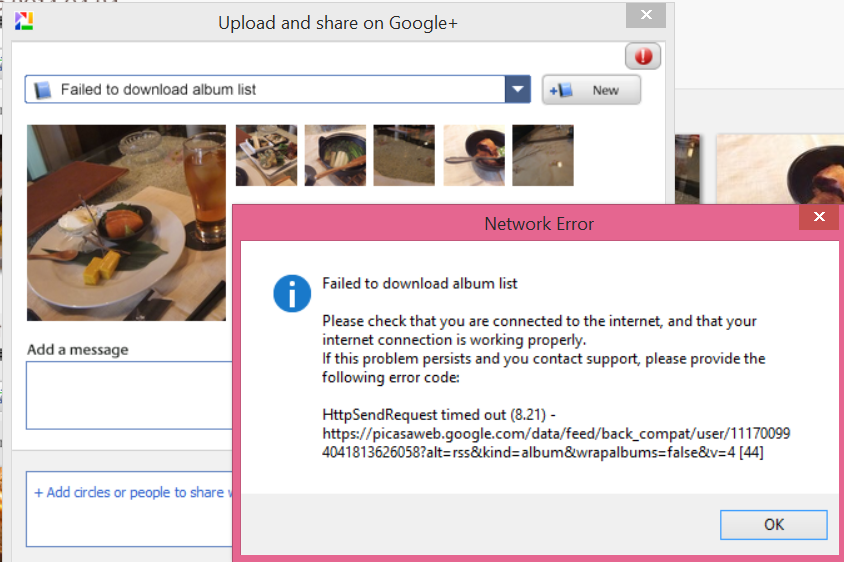Select the last dark table thumbnail
Image resolution: width=844 pixels, height=562 pixels.
(543, 156)
